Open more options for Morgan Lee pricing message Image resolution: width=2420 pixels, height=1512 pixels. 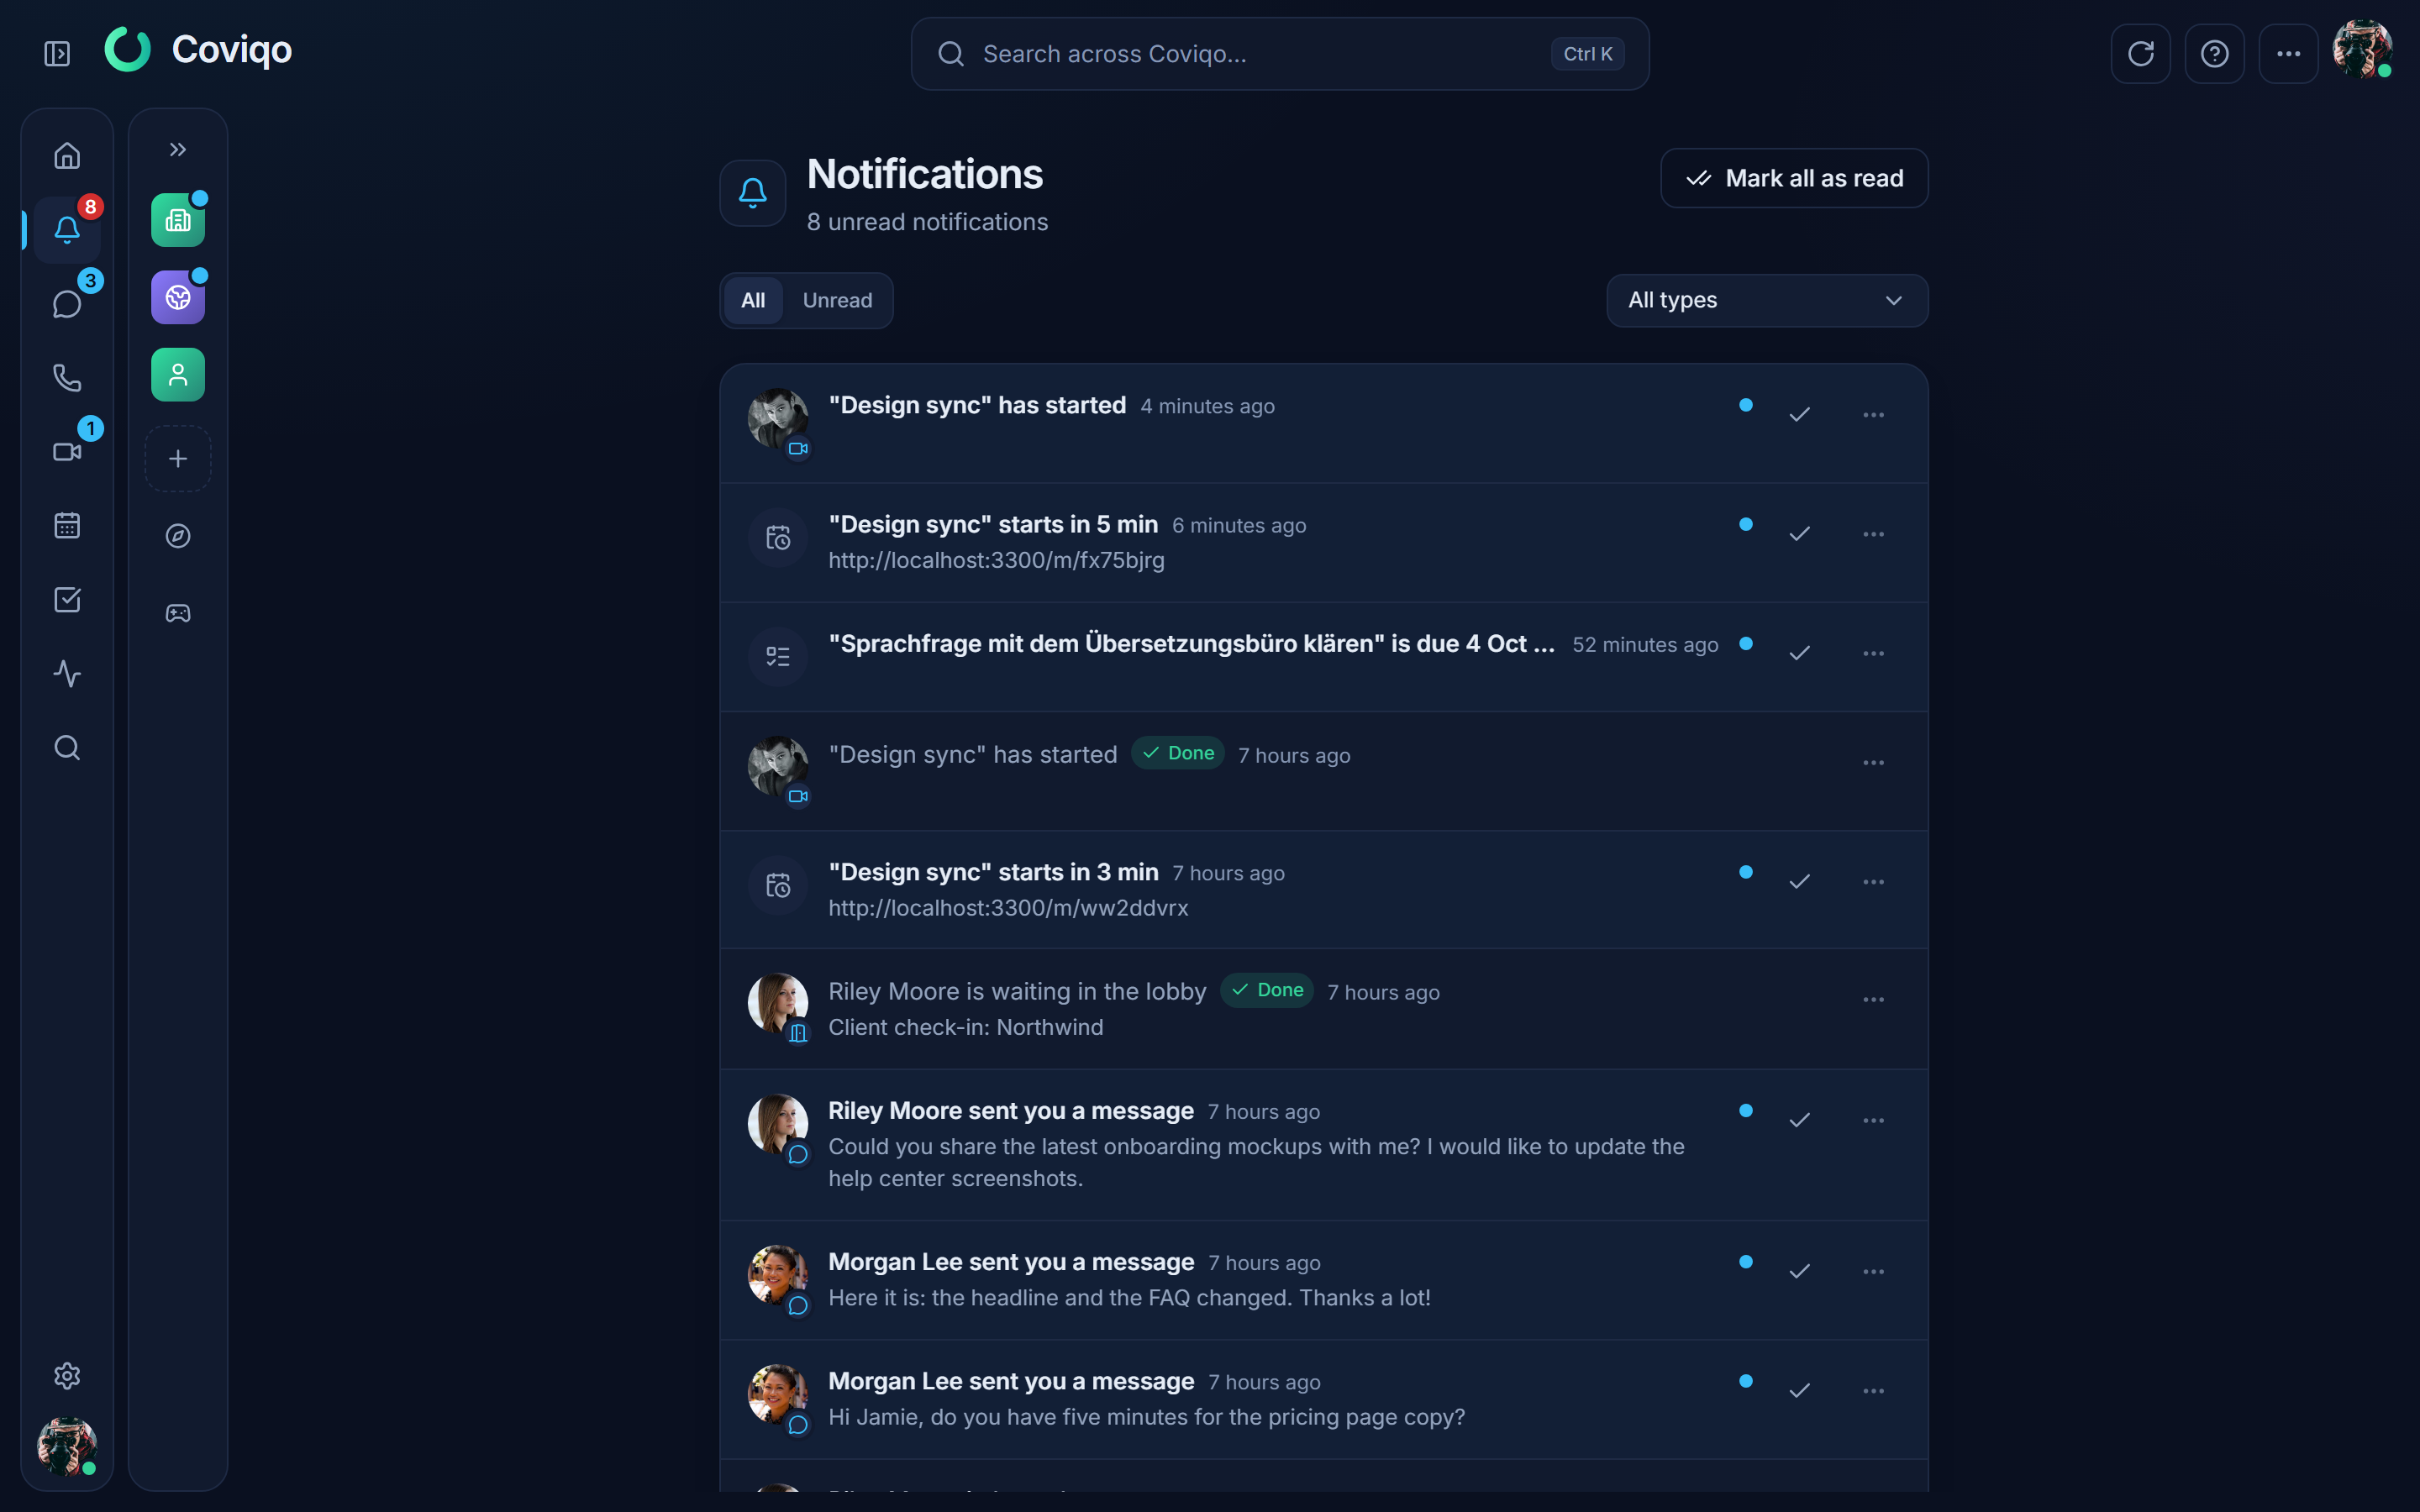(1874, 1391)
